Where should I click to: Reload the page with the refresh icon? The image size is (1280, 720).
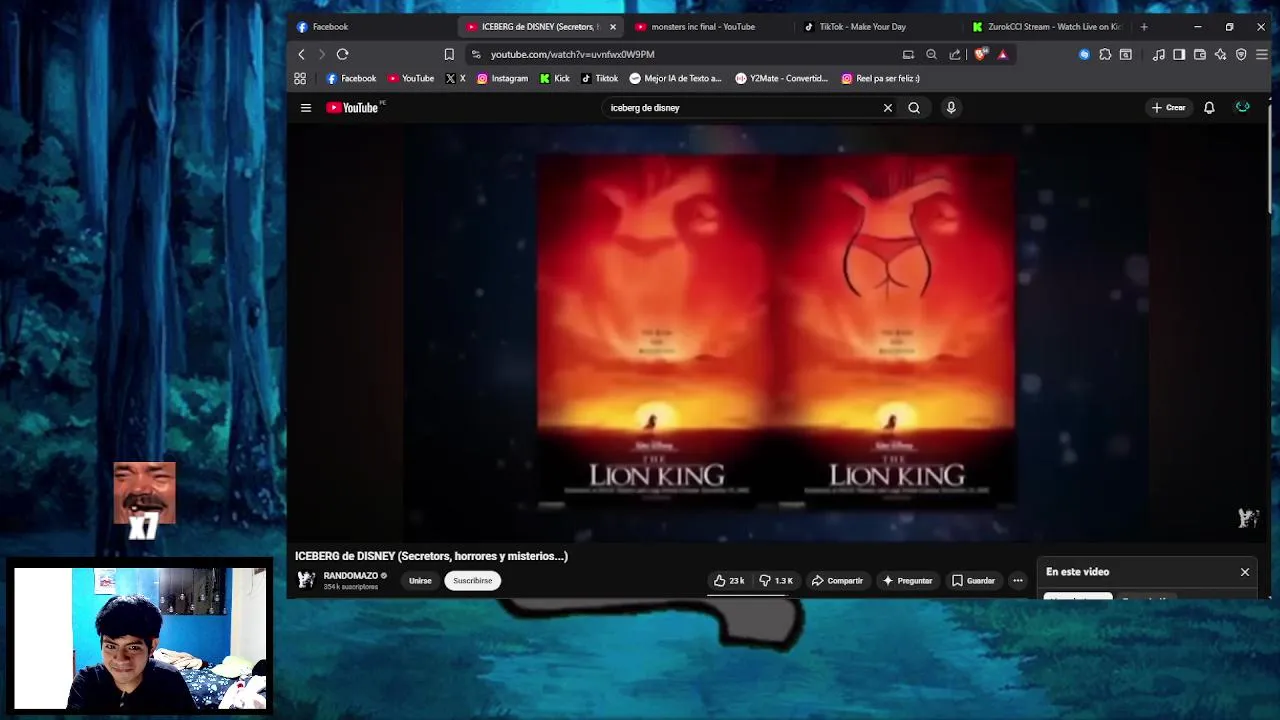[x=342, y=54]
